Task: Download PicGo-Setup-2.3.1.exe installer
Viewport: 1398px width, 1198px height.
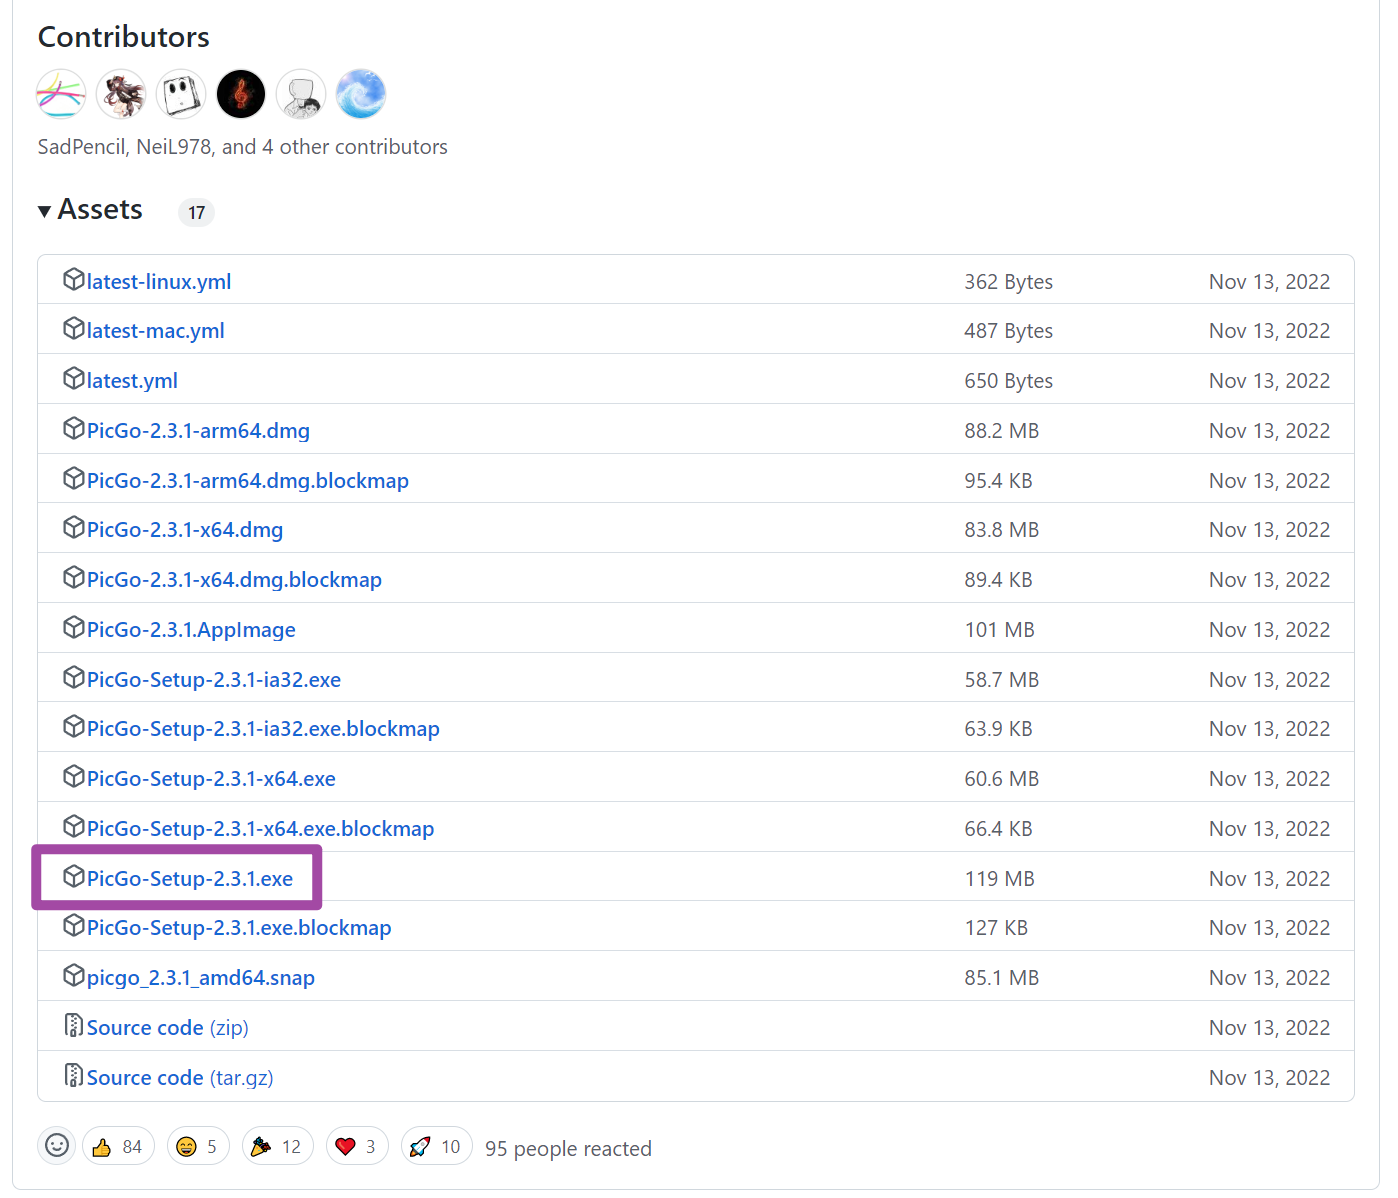Action: (190, 879)
